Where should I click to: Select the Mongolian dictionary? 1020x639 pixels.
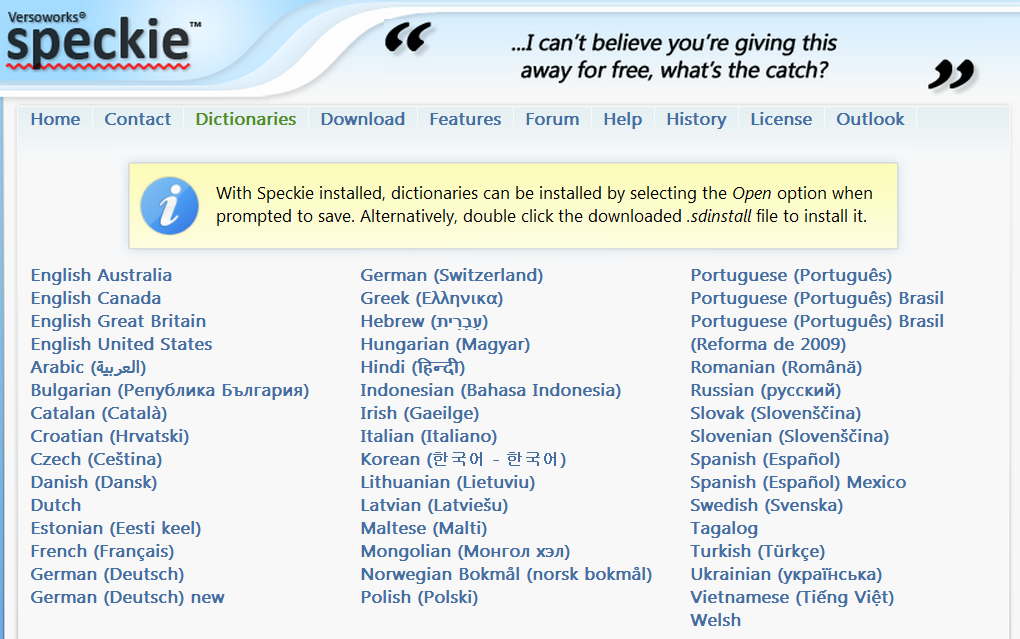465,551
